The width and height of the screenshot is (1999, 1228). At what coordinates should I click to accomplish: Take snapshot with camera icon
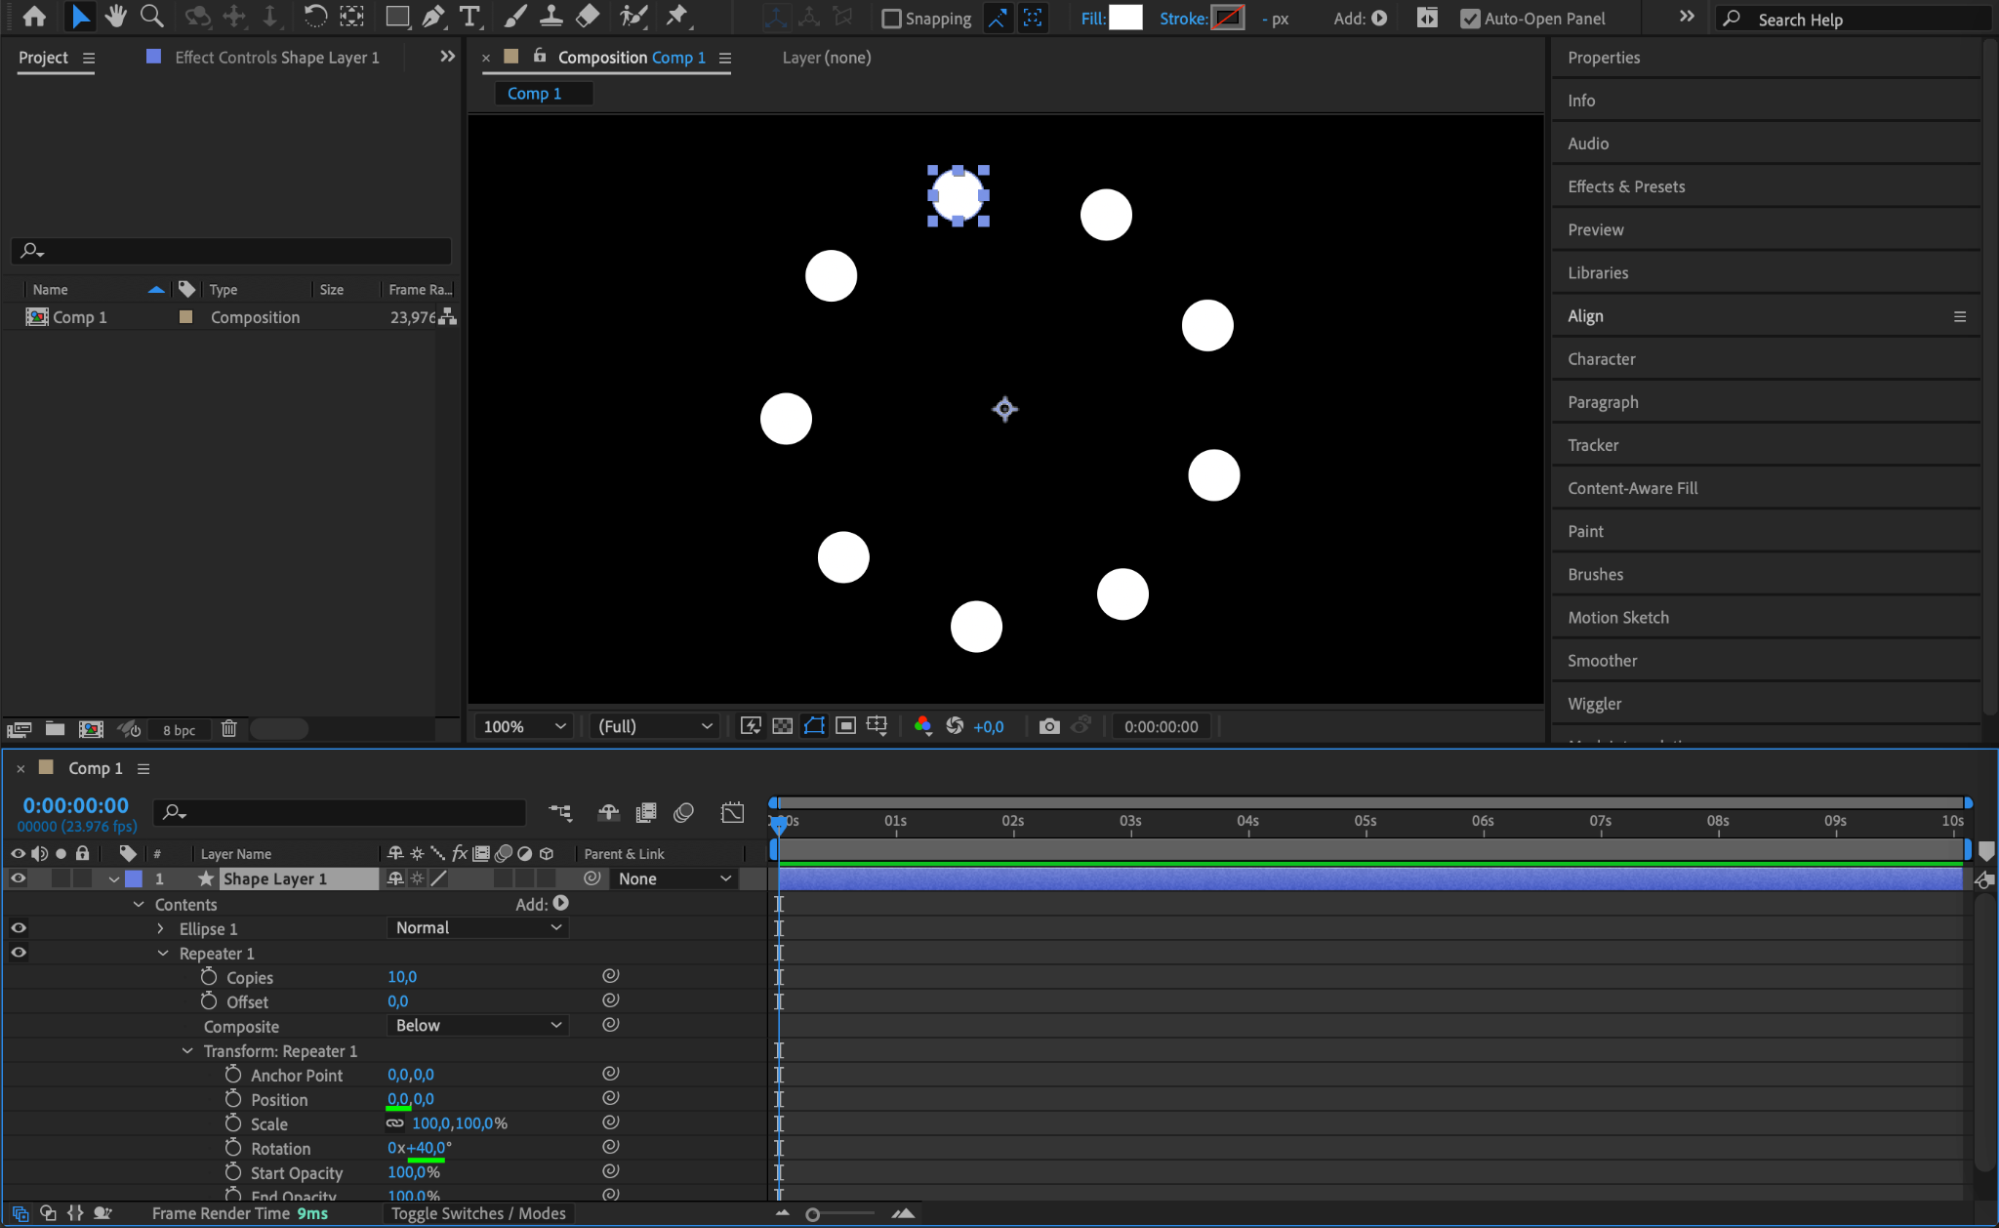(x=1049, y=726)
